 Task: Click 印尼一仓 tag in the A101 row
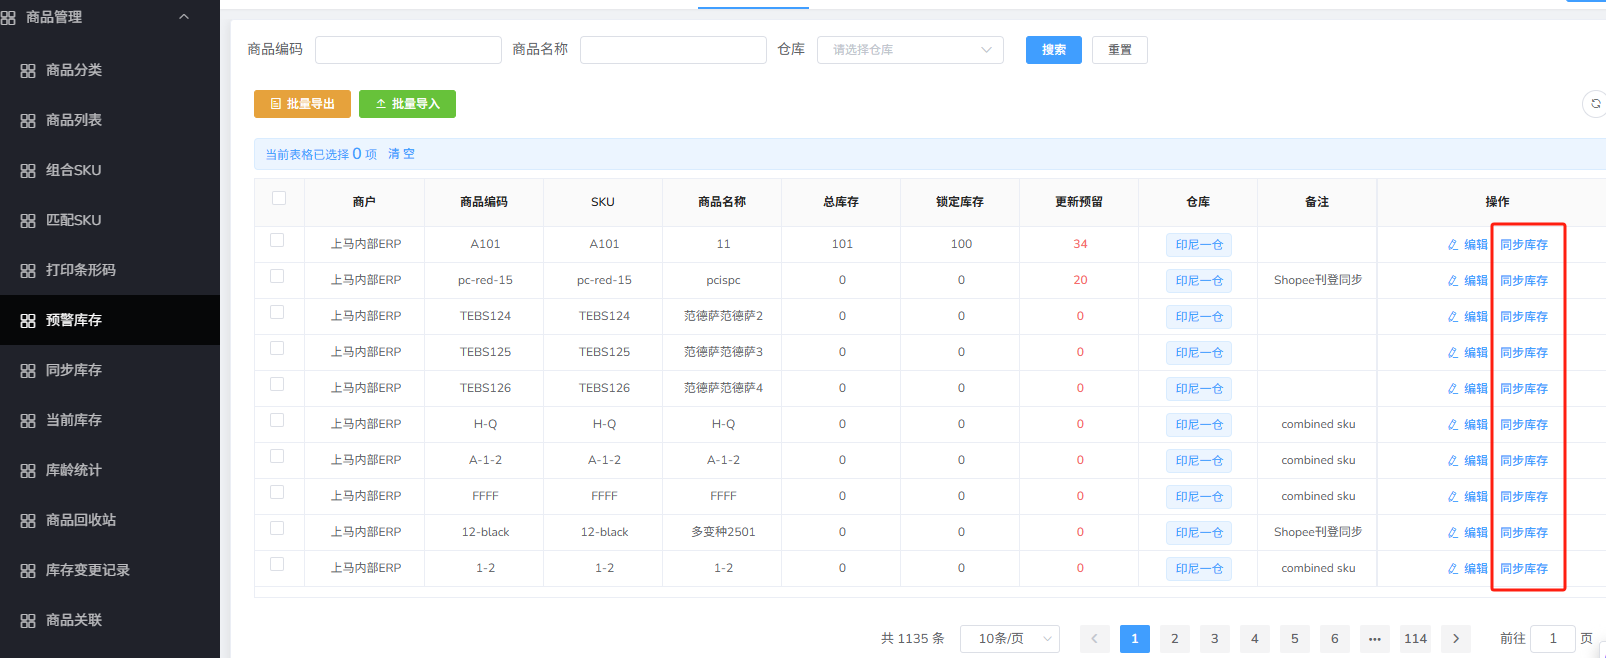click(1199, 245)
